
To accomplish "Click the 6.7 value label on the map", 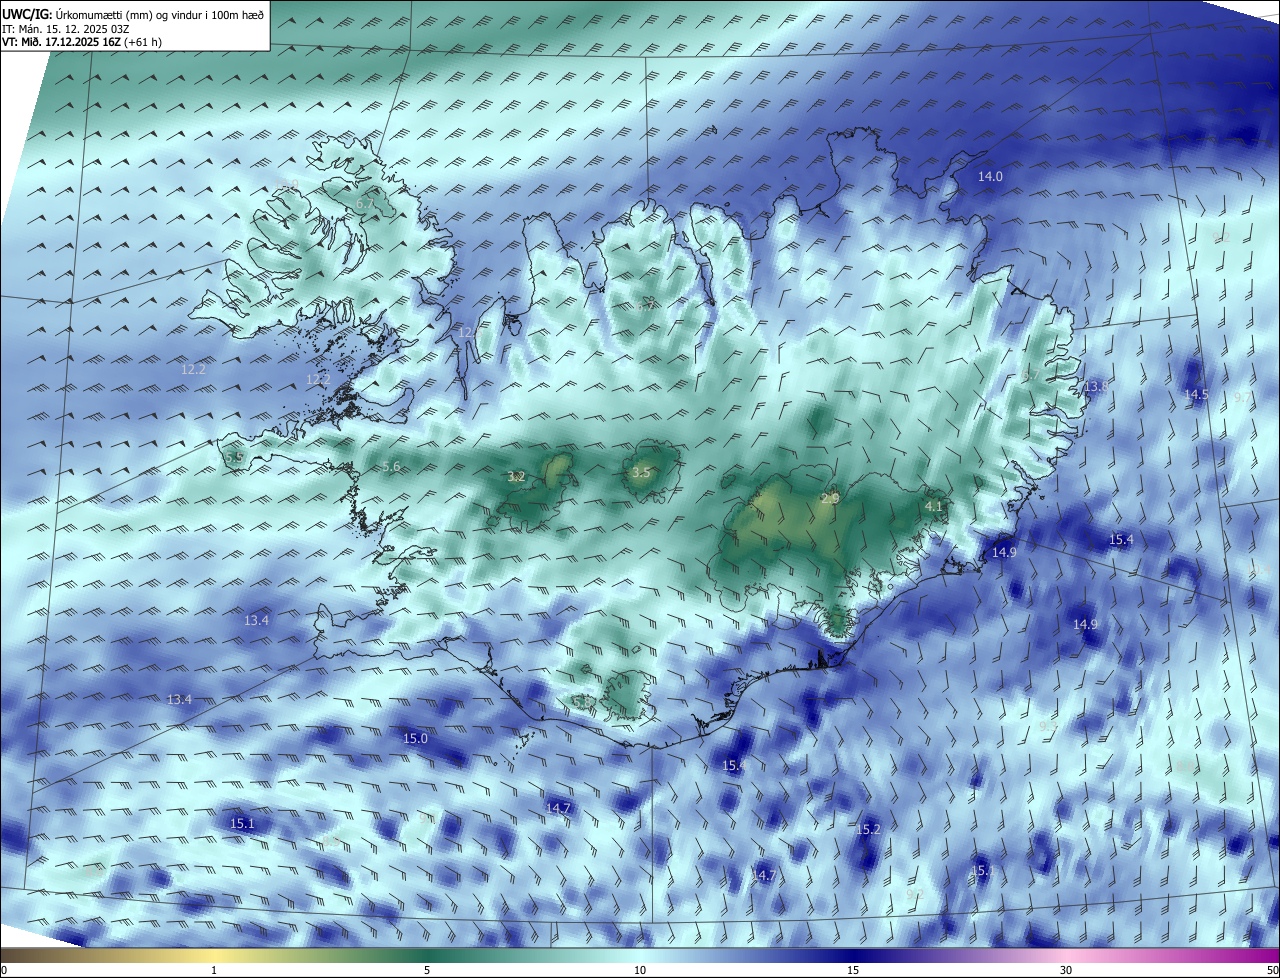I will [365, 203].
